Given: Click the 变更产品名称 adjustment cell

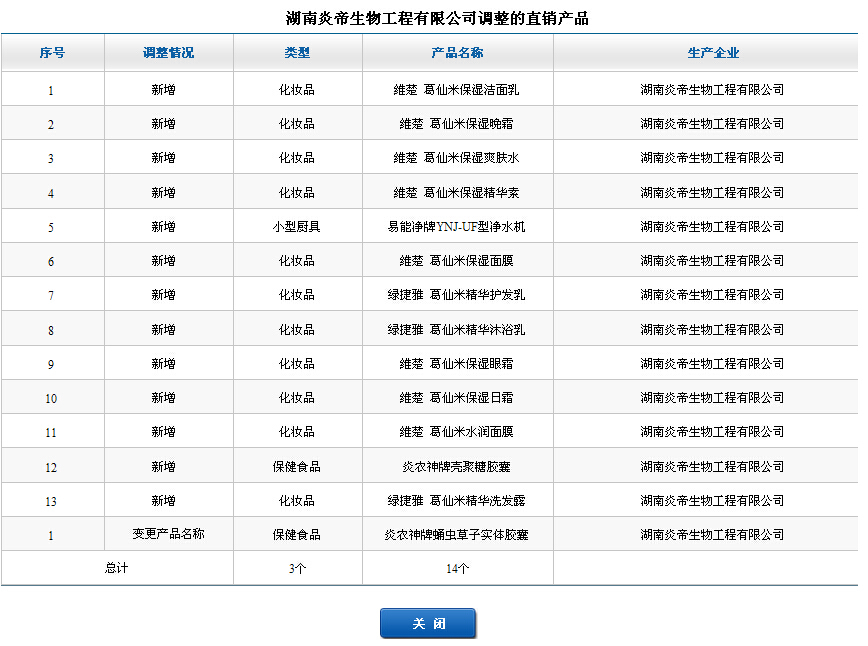Looking at the screenshot, I should click(x=168, y=534).
